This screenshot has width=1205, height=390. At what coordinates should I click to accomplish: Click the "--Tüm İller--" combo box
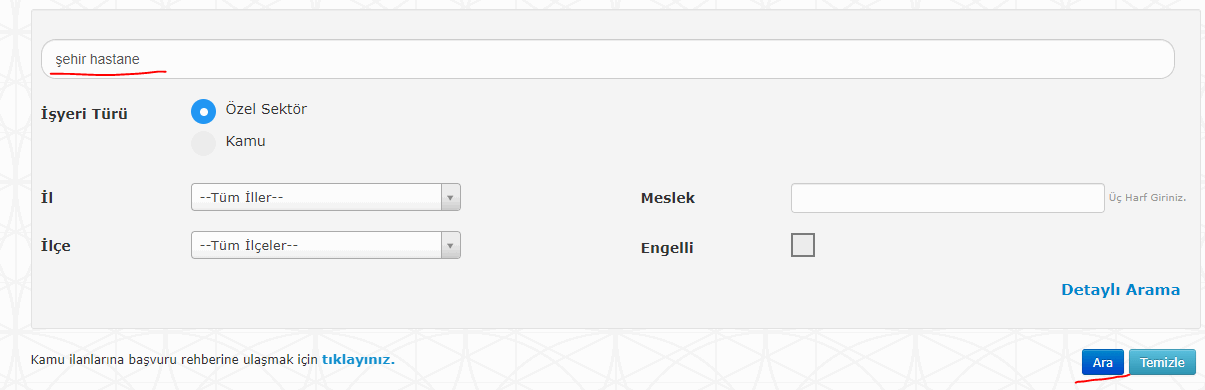(325, 197)
